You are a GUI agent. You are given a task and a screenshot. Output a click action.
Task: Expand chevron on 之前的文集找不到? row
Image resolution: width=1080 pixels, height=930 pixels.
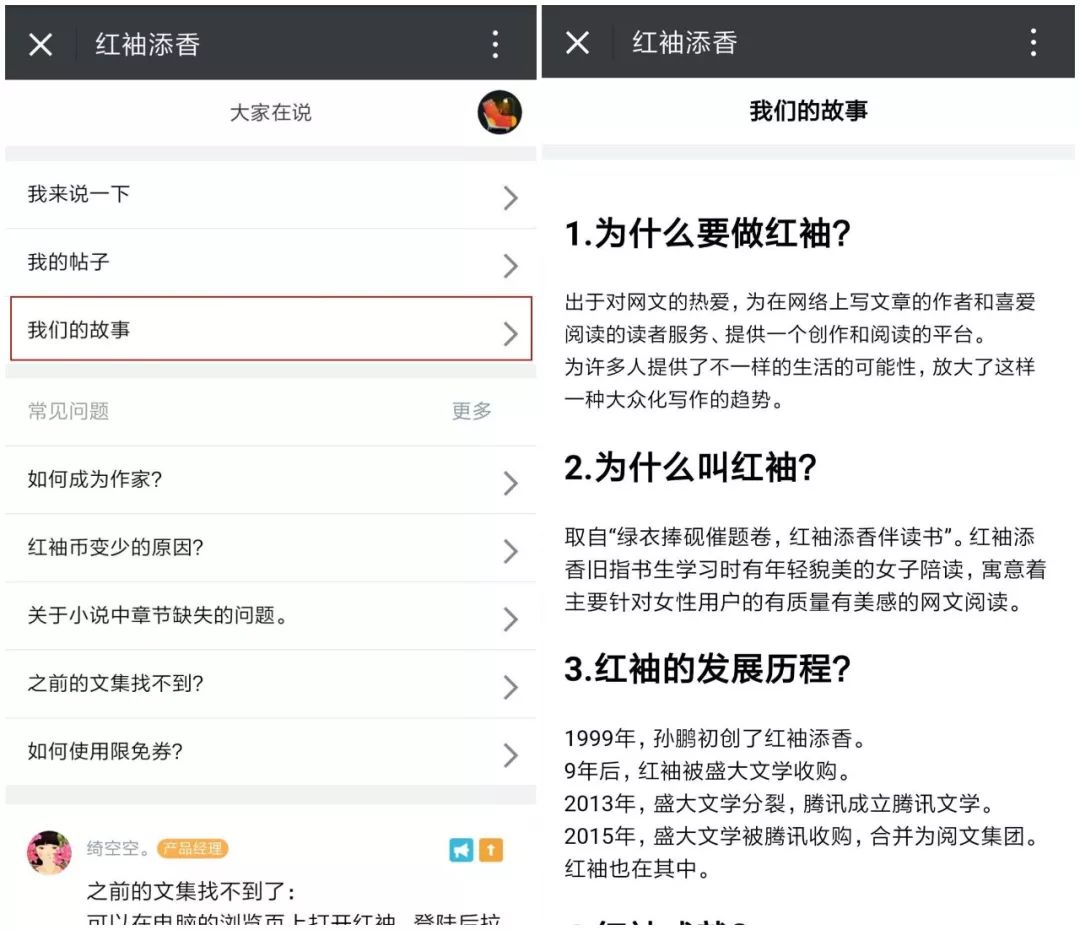pyautogui.click(x=510, y=688)
